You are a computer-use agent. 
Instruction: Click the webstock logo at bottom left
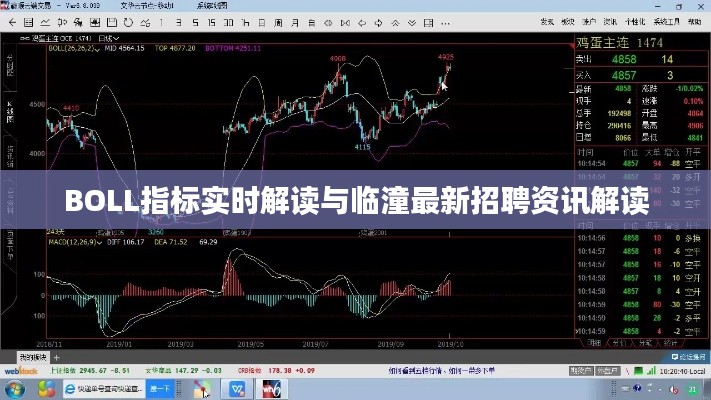[18, 371]
